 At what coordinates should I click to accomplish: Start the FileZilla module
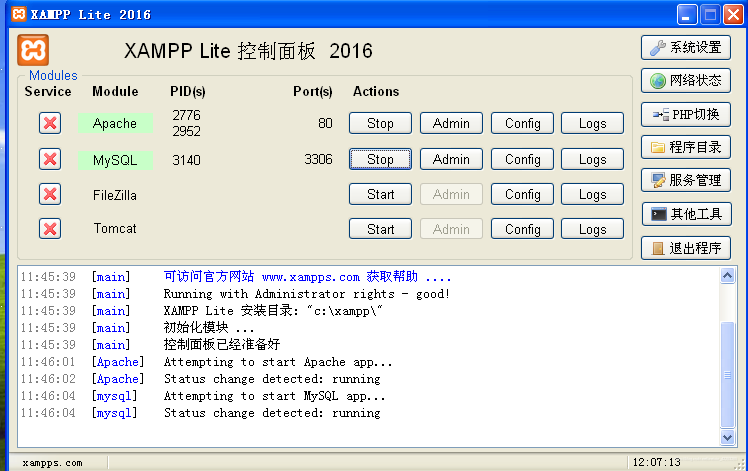[x=380, y=194]
